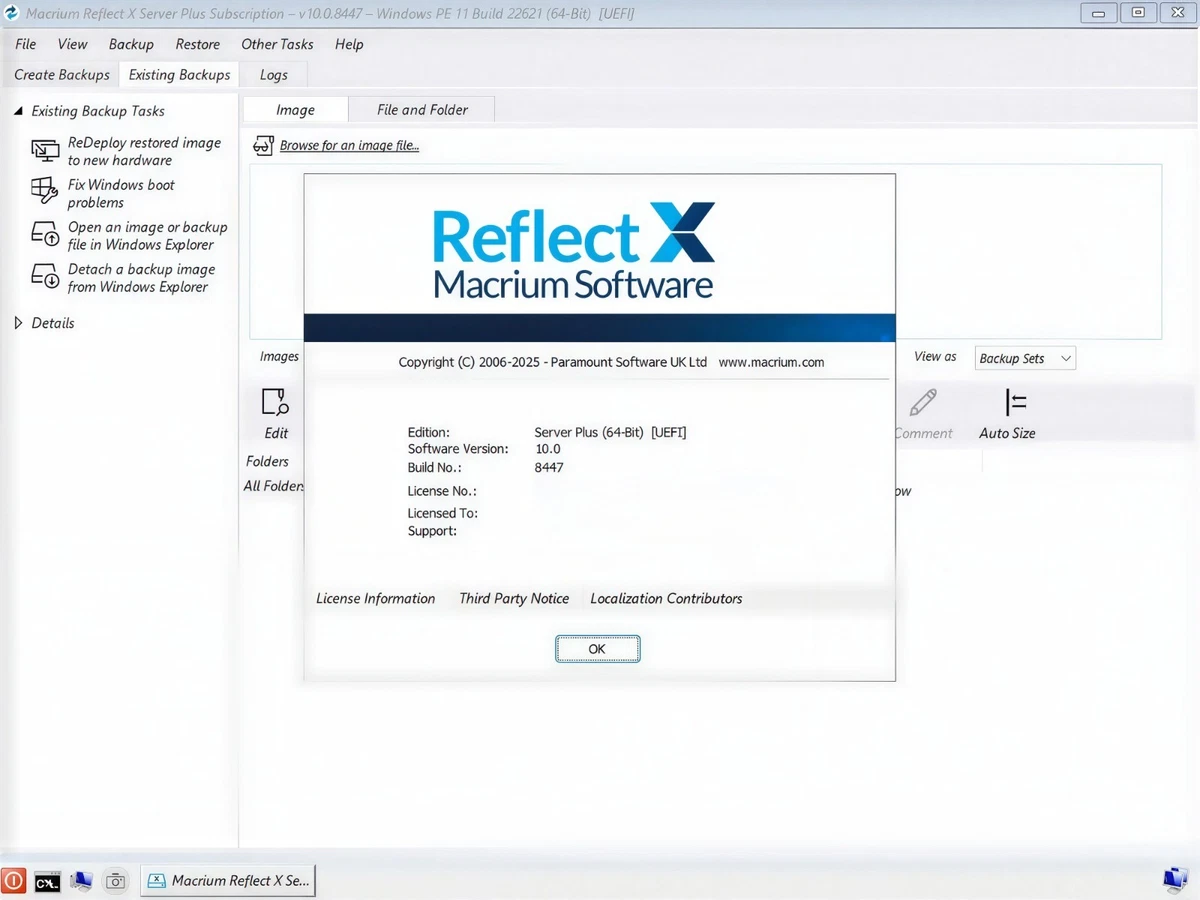The image size is (1200, 900).
Task: Open the View as Backup Sets dropdown
Action: pos(1025,358)
